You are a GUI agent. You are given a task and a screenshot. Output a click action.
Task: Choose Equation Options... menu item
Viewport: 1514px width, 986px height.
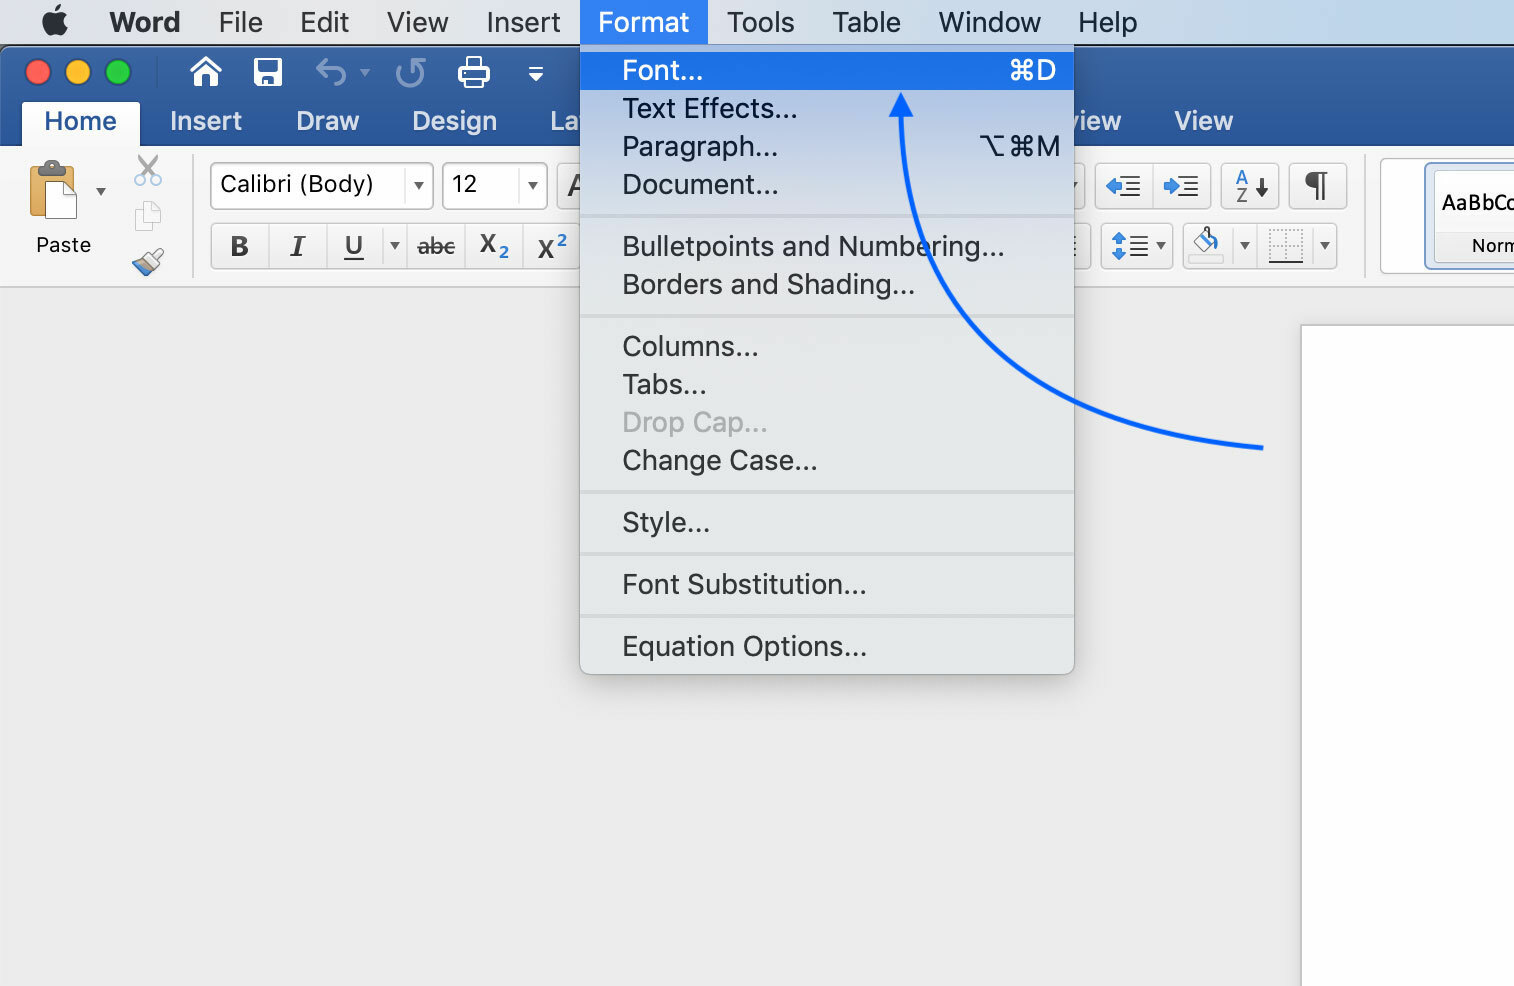[827, 646]
